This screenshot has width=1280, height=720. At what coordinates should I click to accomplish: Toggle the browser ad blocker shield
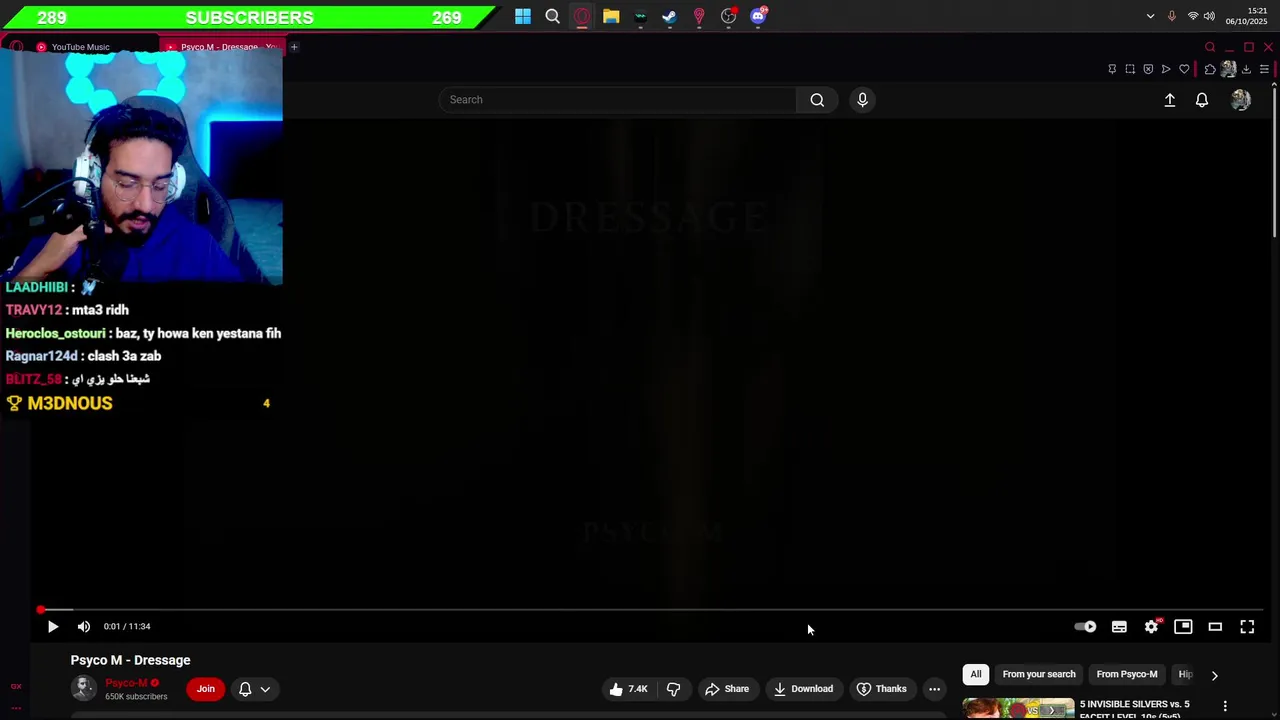[x=1148, y=69]
